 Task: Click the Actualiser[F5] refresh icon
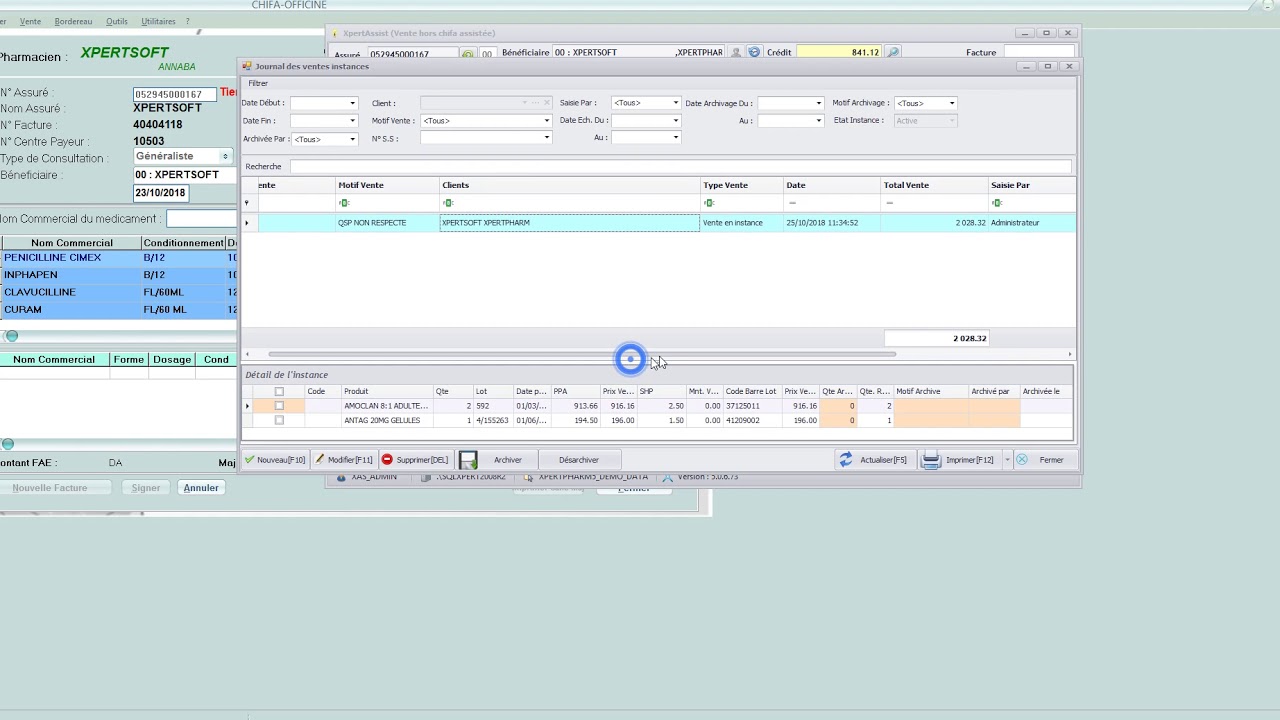(846, 460)
